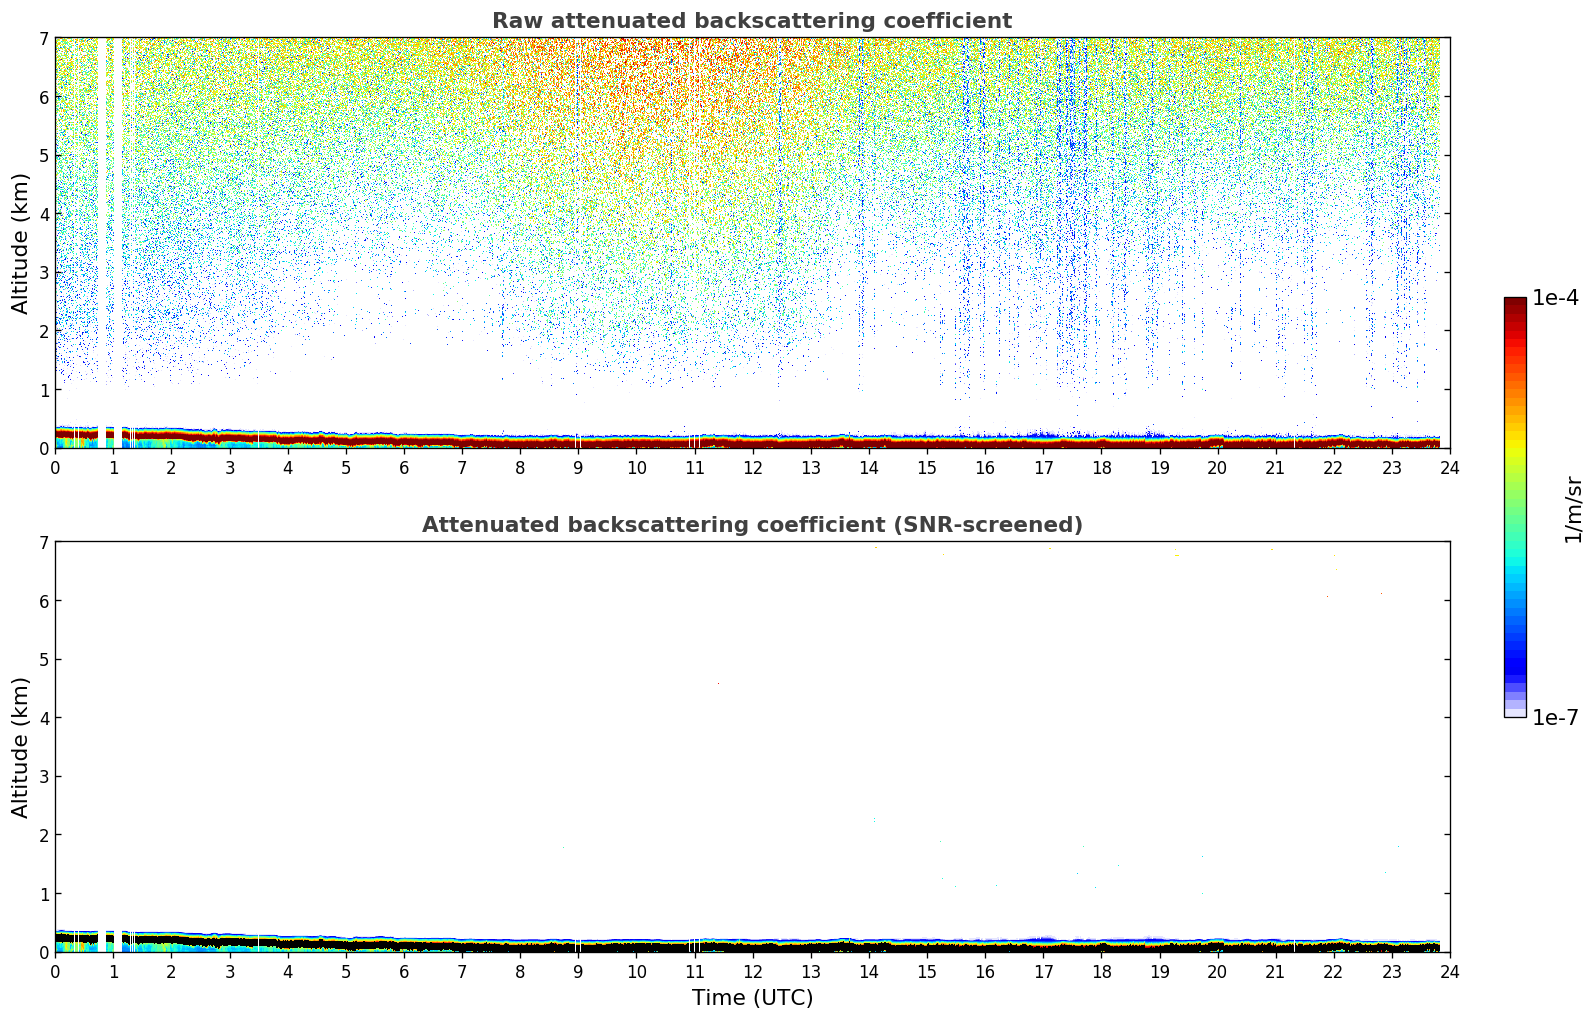Click the top plot y-axis tick '5'
Image resolution: width=1595 pixels, height=1020 pixels.
click(x=43, y=155)
